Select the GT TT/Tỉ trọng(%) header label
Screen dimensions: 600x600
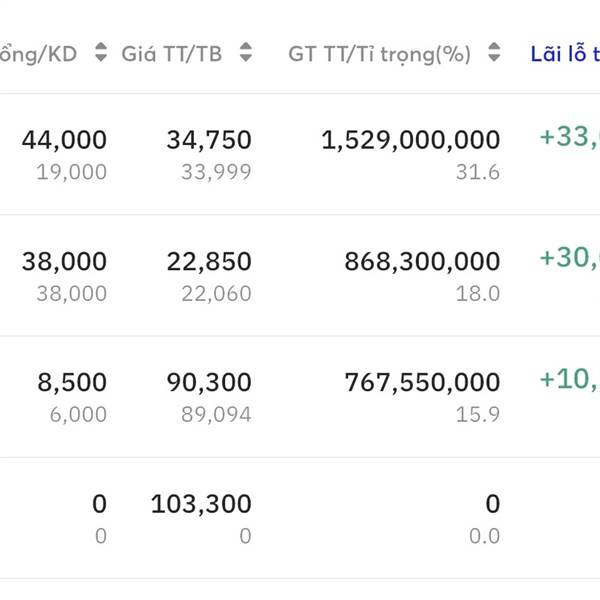[x=379, y=54]
